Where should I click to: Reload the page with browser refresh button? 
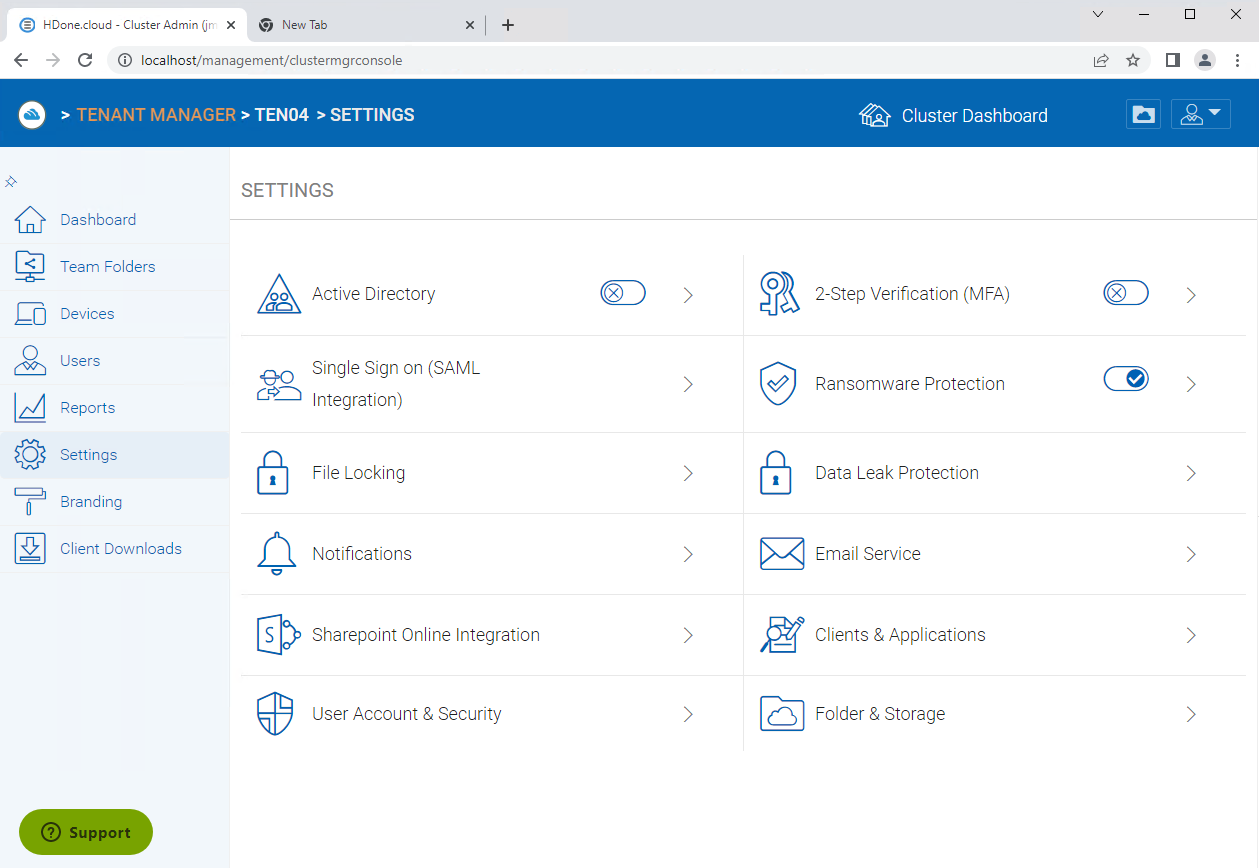pos(85,60)
